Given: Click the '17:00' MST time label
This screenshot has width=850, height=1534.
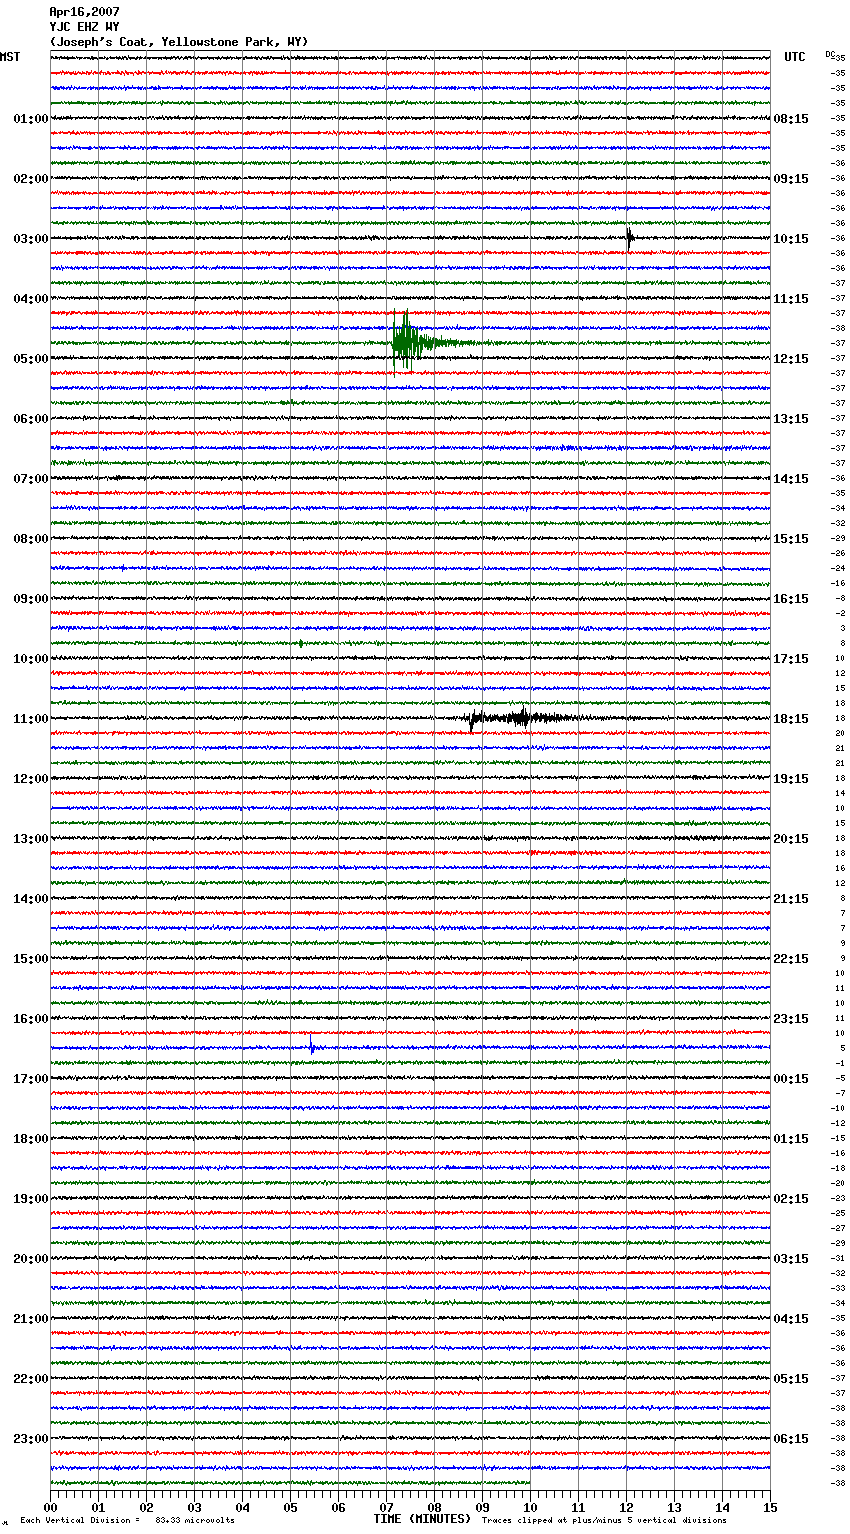Looking at the screenshot, I should click(31, 1079).
